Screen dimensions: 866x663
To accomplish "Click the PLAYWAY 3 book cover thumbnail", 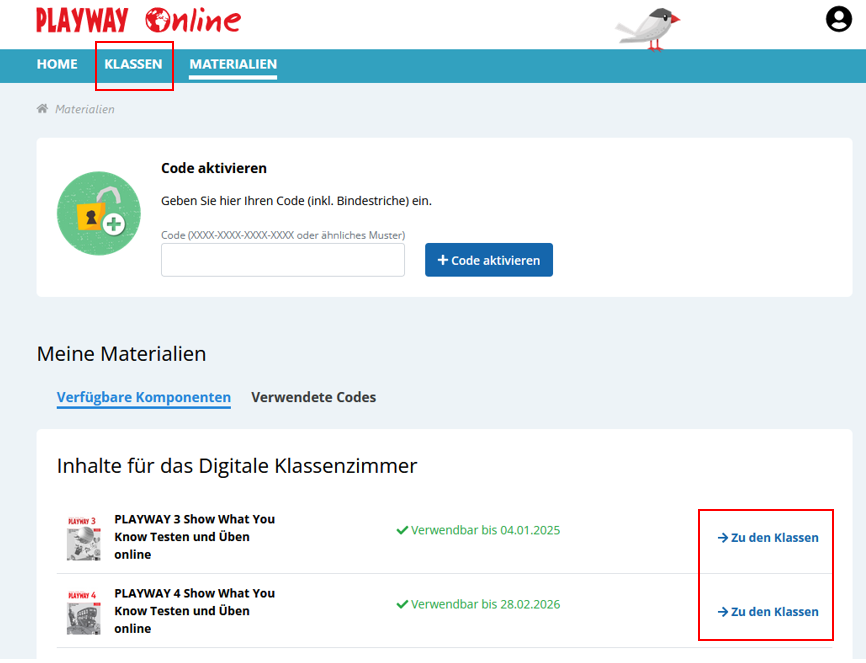I will [83, 538].
